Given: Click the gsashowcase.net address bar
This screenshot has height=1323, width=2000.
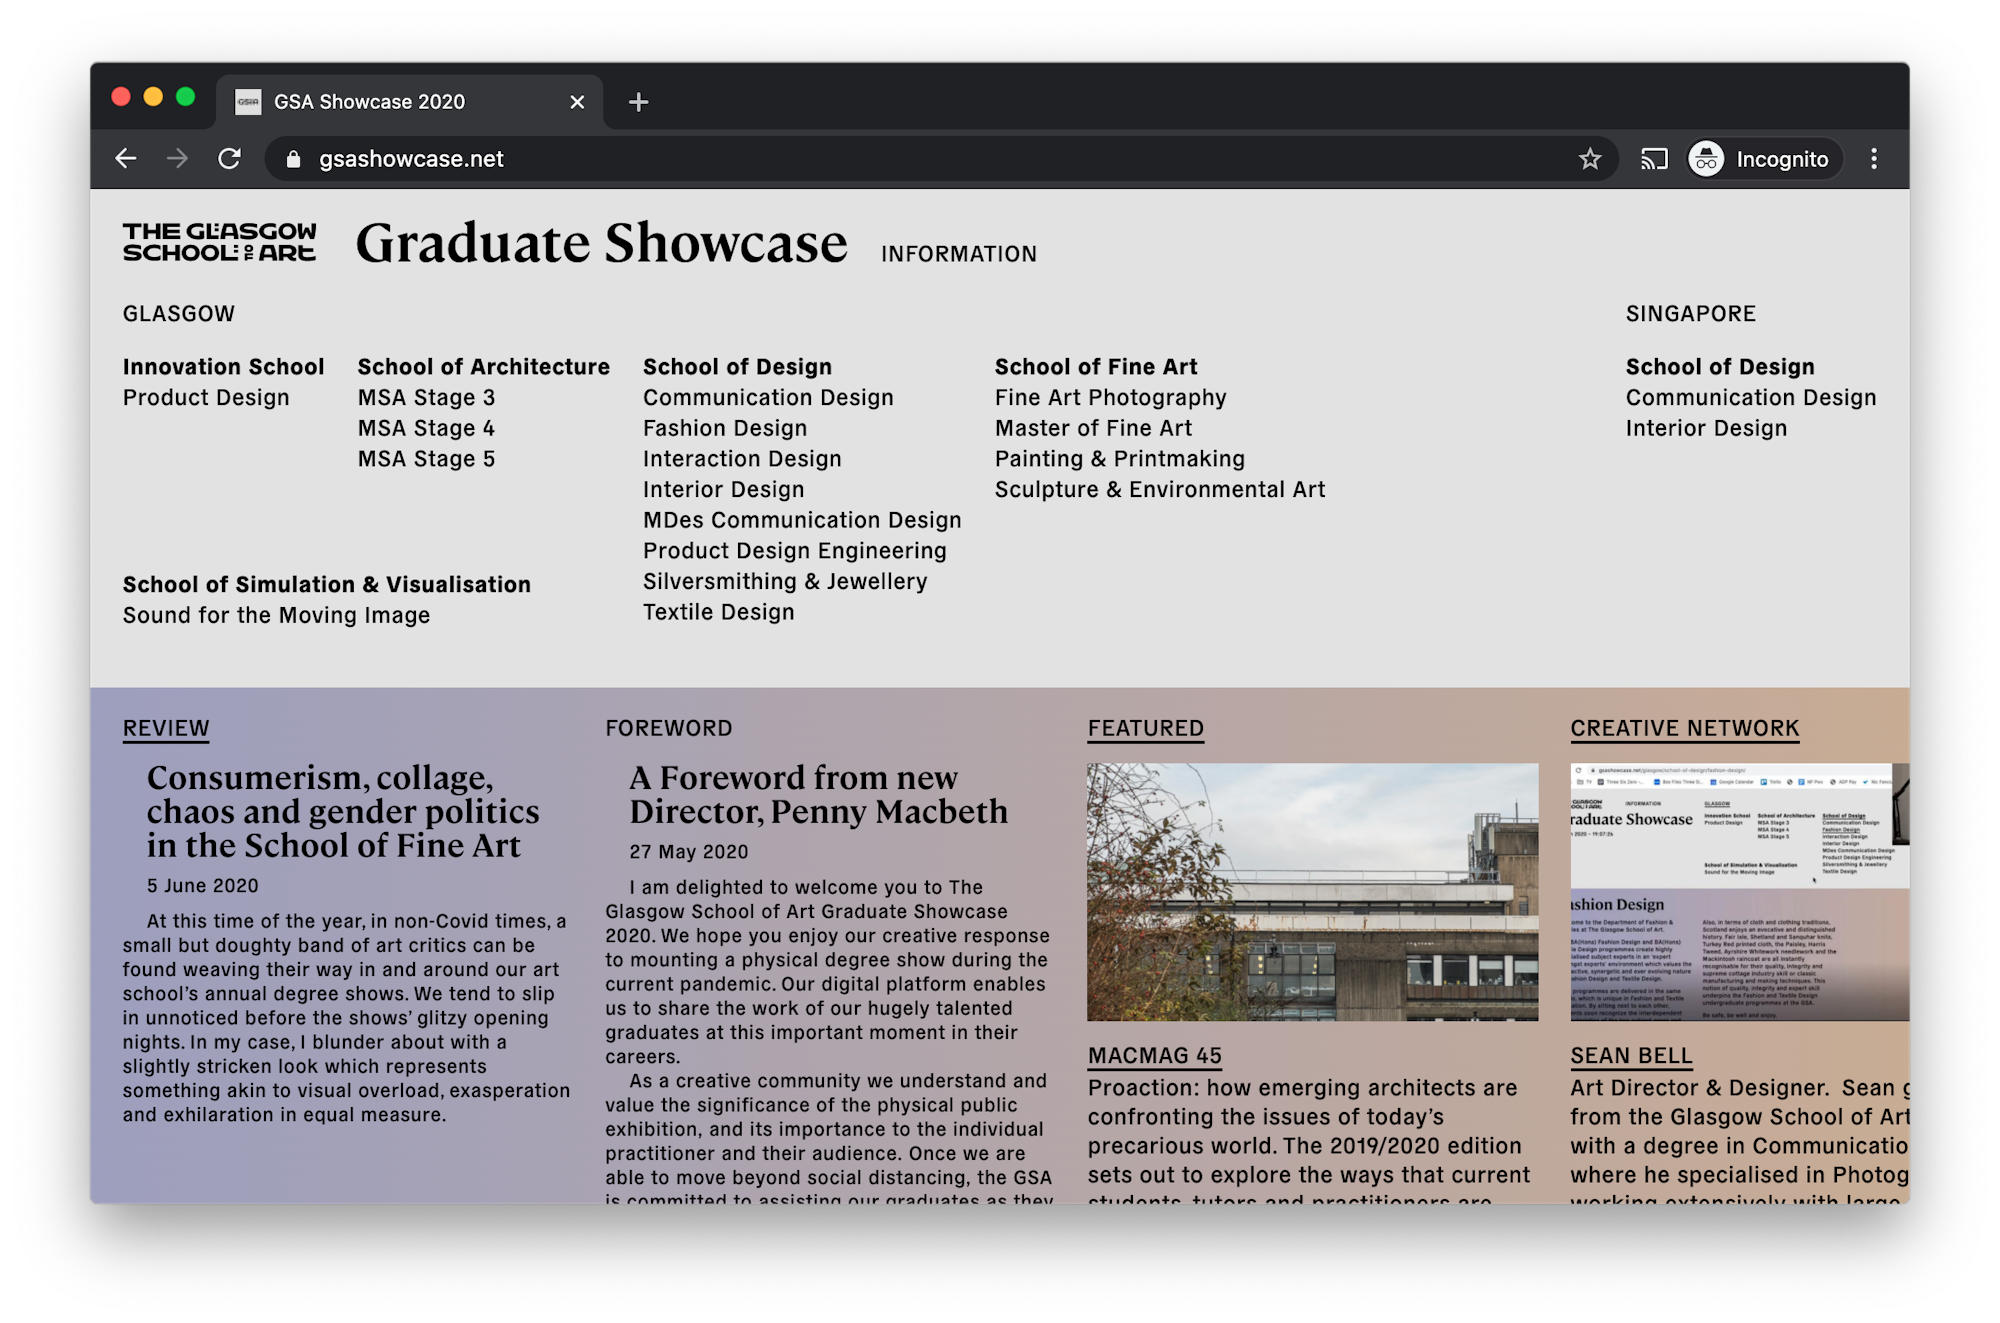Looking at the screenshot, I should pos(940,159).
